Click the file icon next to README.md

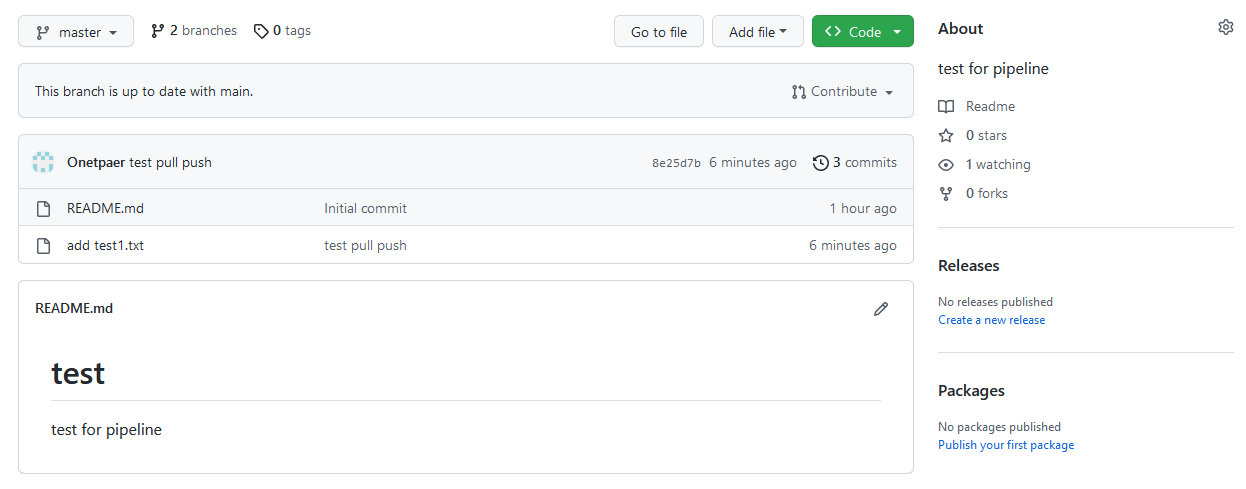(x=43, y=209)
